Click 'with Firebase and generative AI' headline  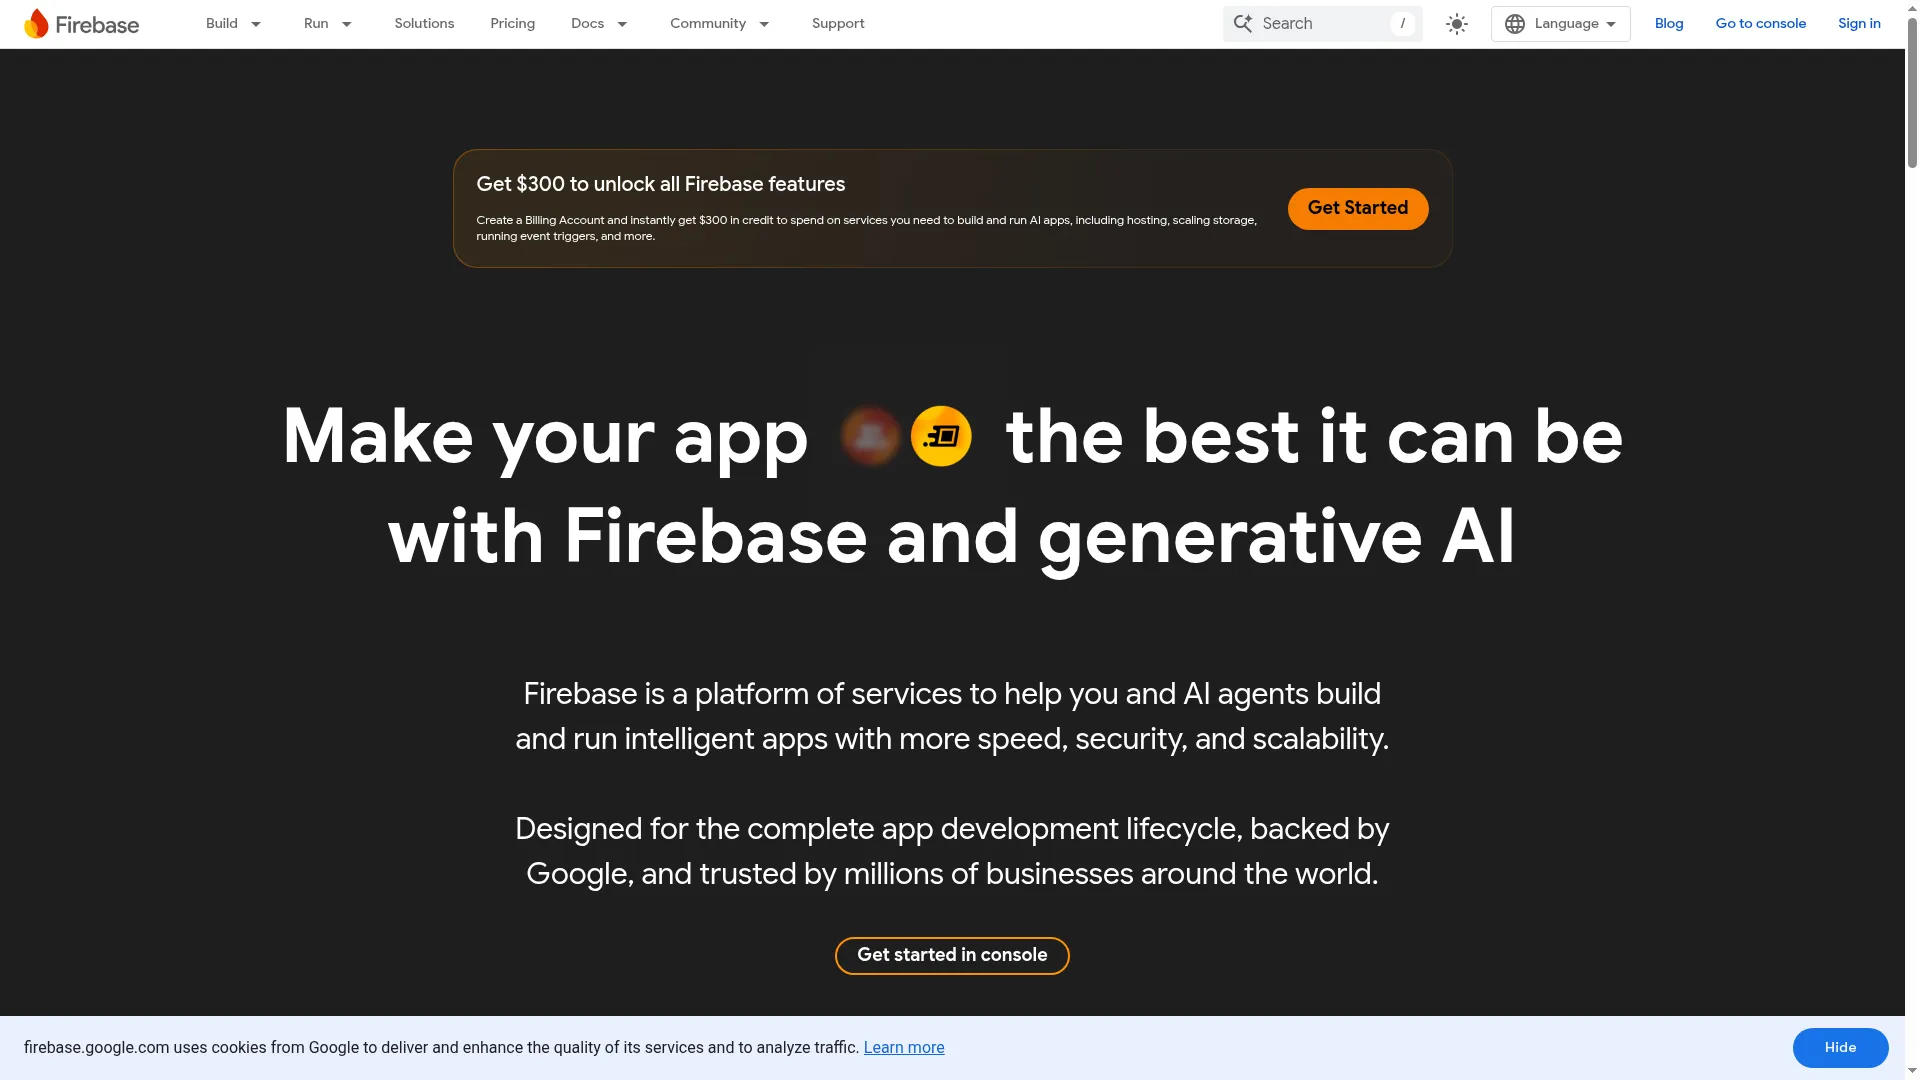click(x=952, y=537)
